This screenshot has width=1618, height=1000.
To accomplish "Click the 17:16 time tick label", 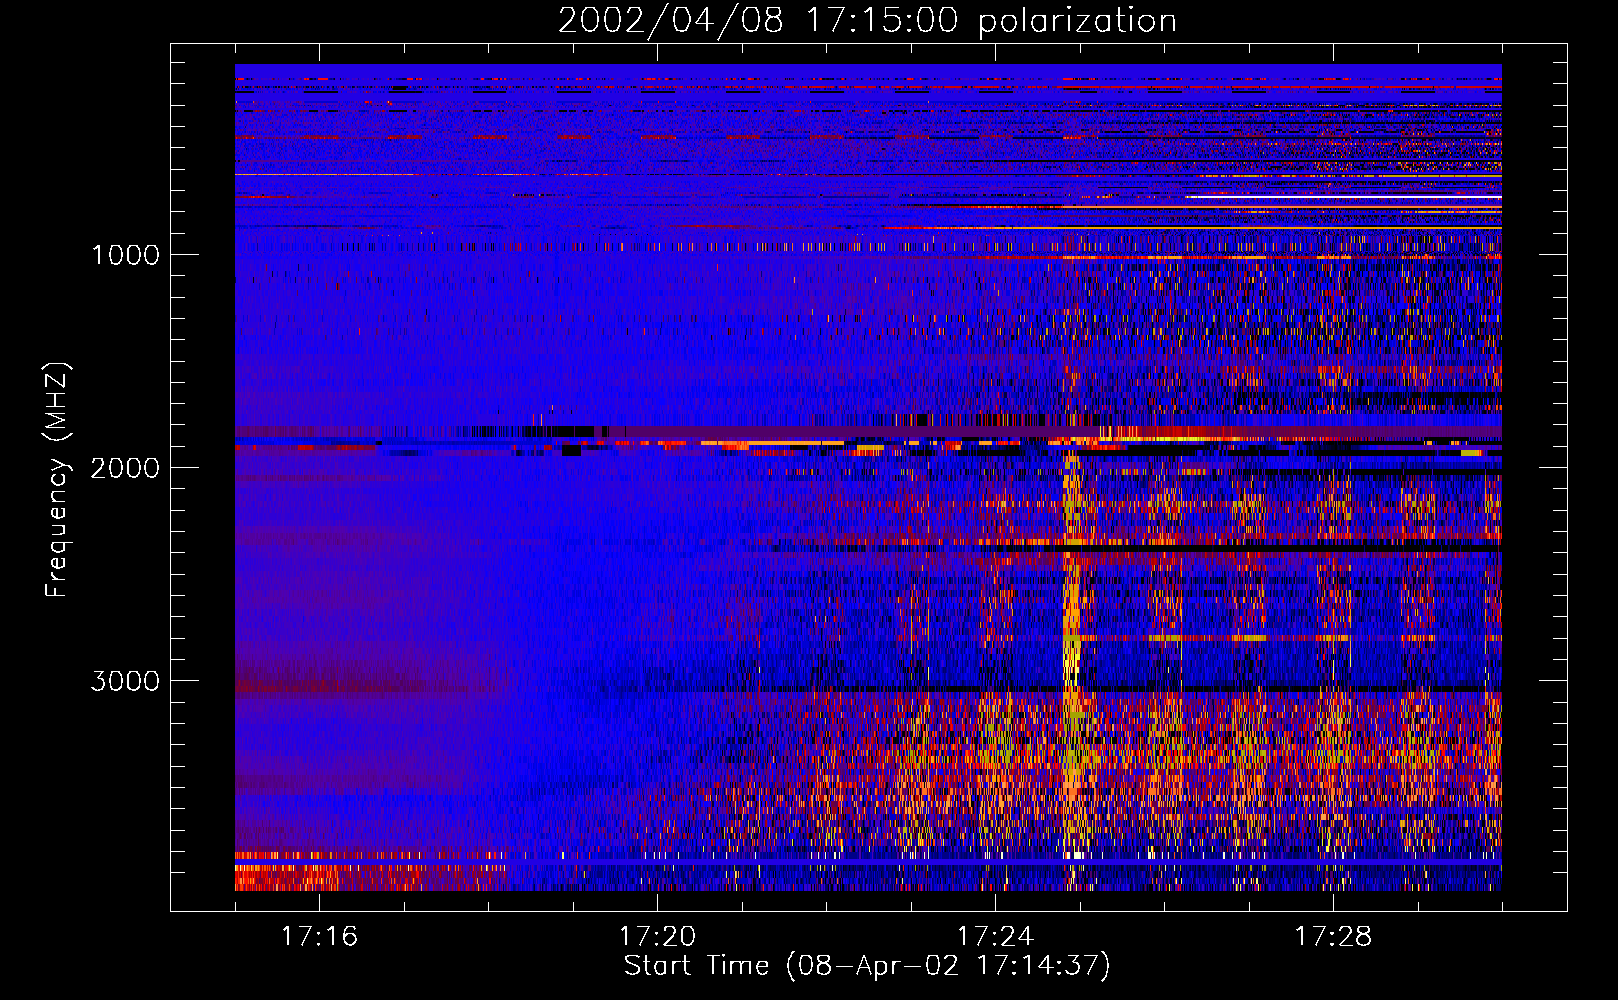I will [x=319, y=936].
